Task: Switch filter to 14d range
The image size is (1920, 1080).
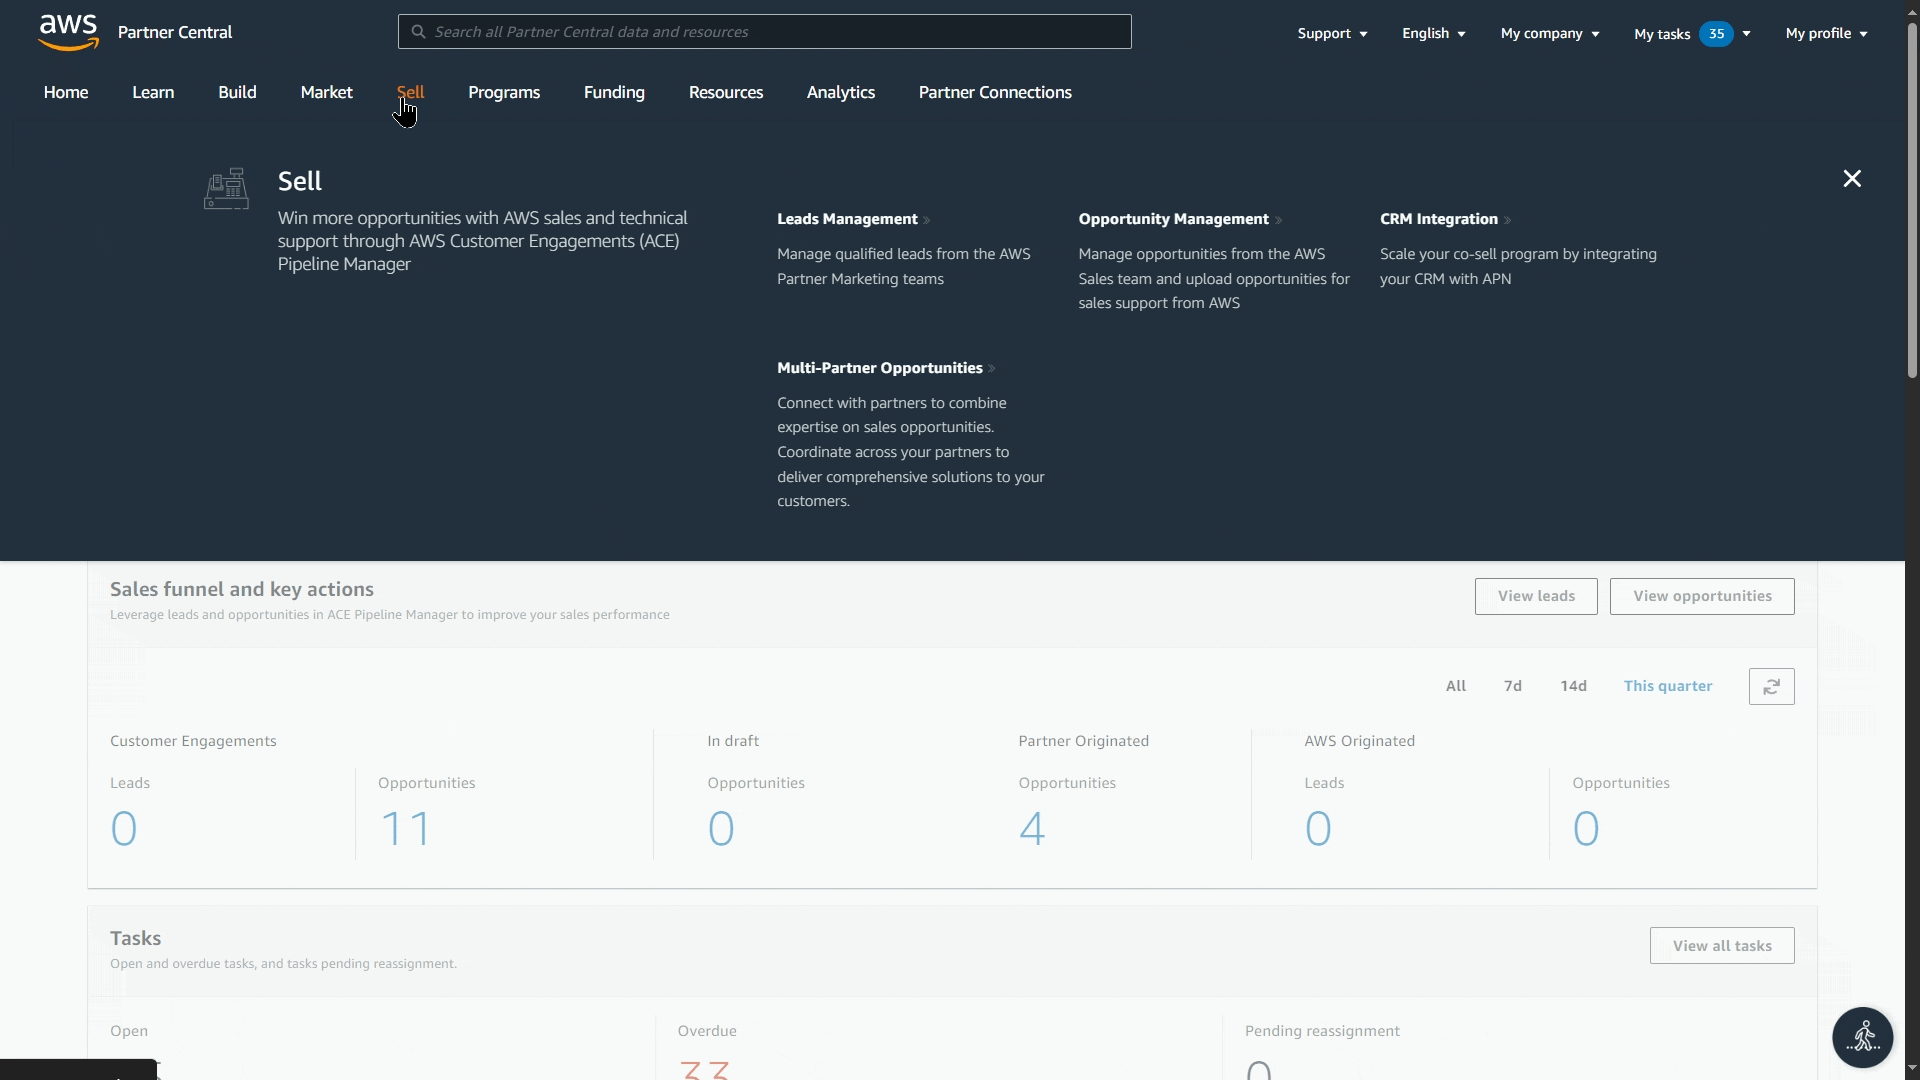Action: [x=1573, y=686]
